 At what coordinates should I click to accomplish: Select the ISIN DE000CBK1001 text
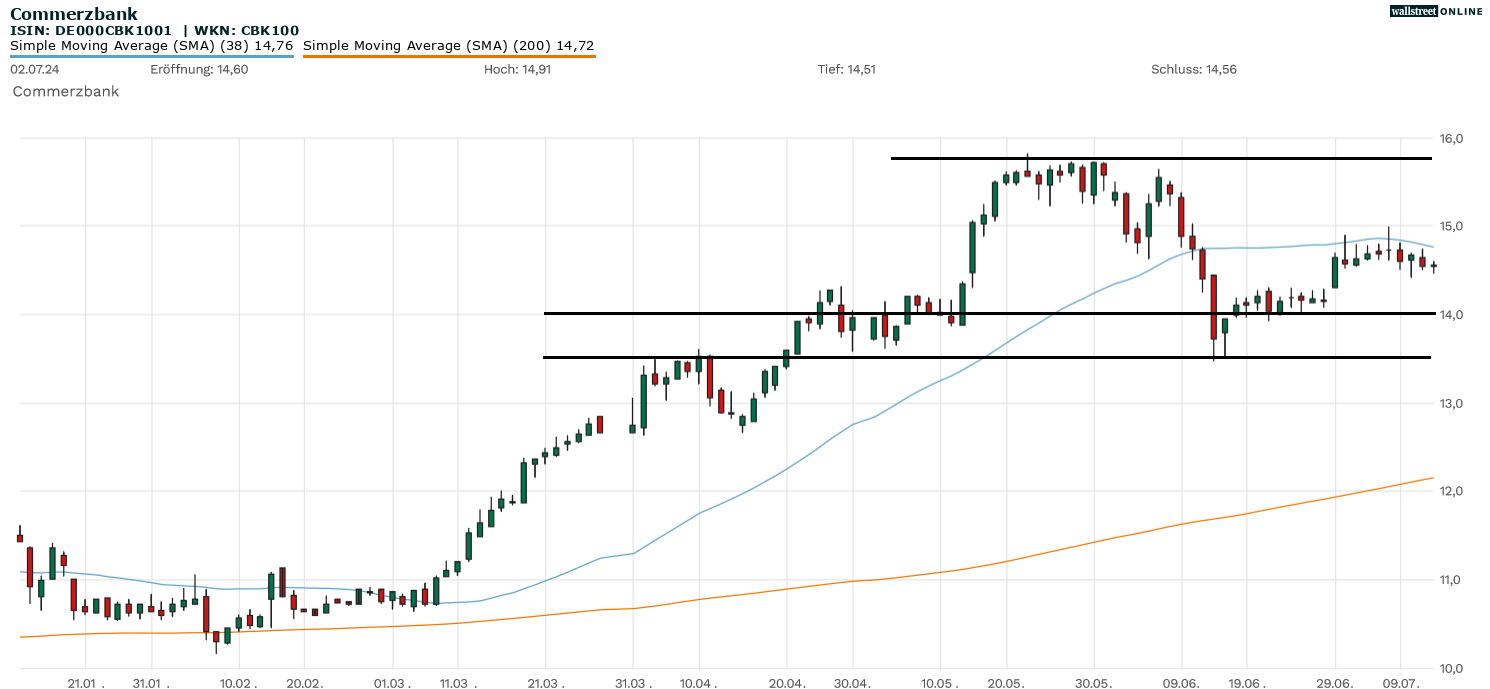(91, 31)
